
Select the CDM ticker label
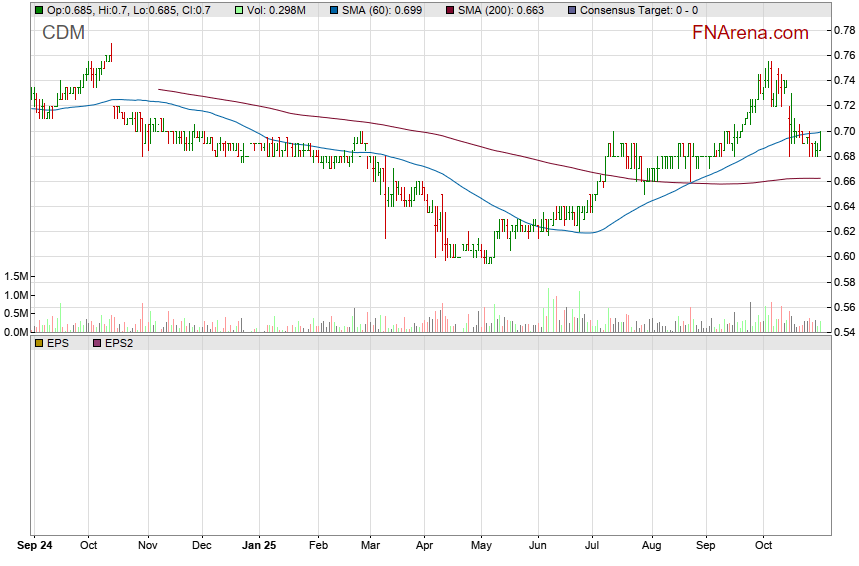[x=63, y=33]
